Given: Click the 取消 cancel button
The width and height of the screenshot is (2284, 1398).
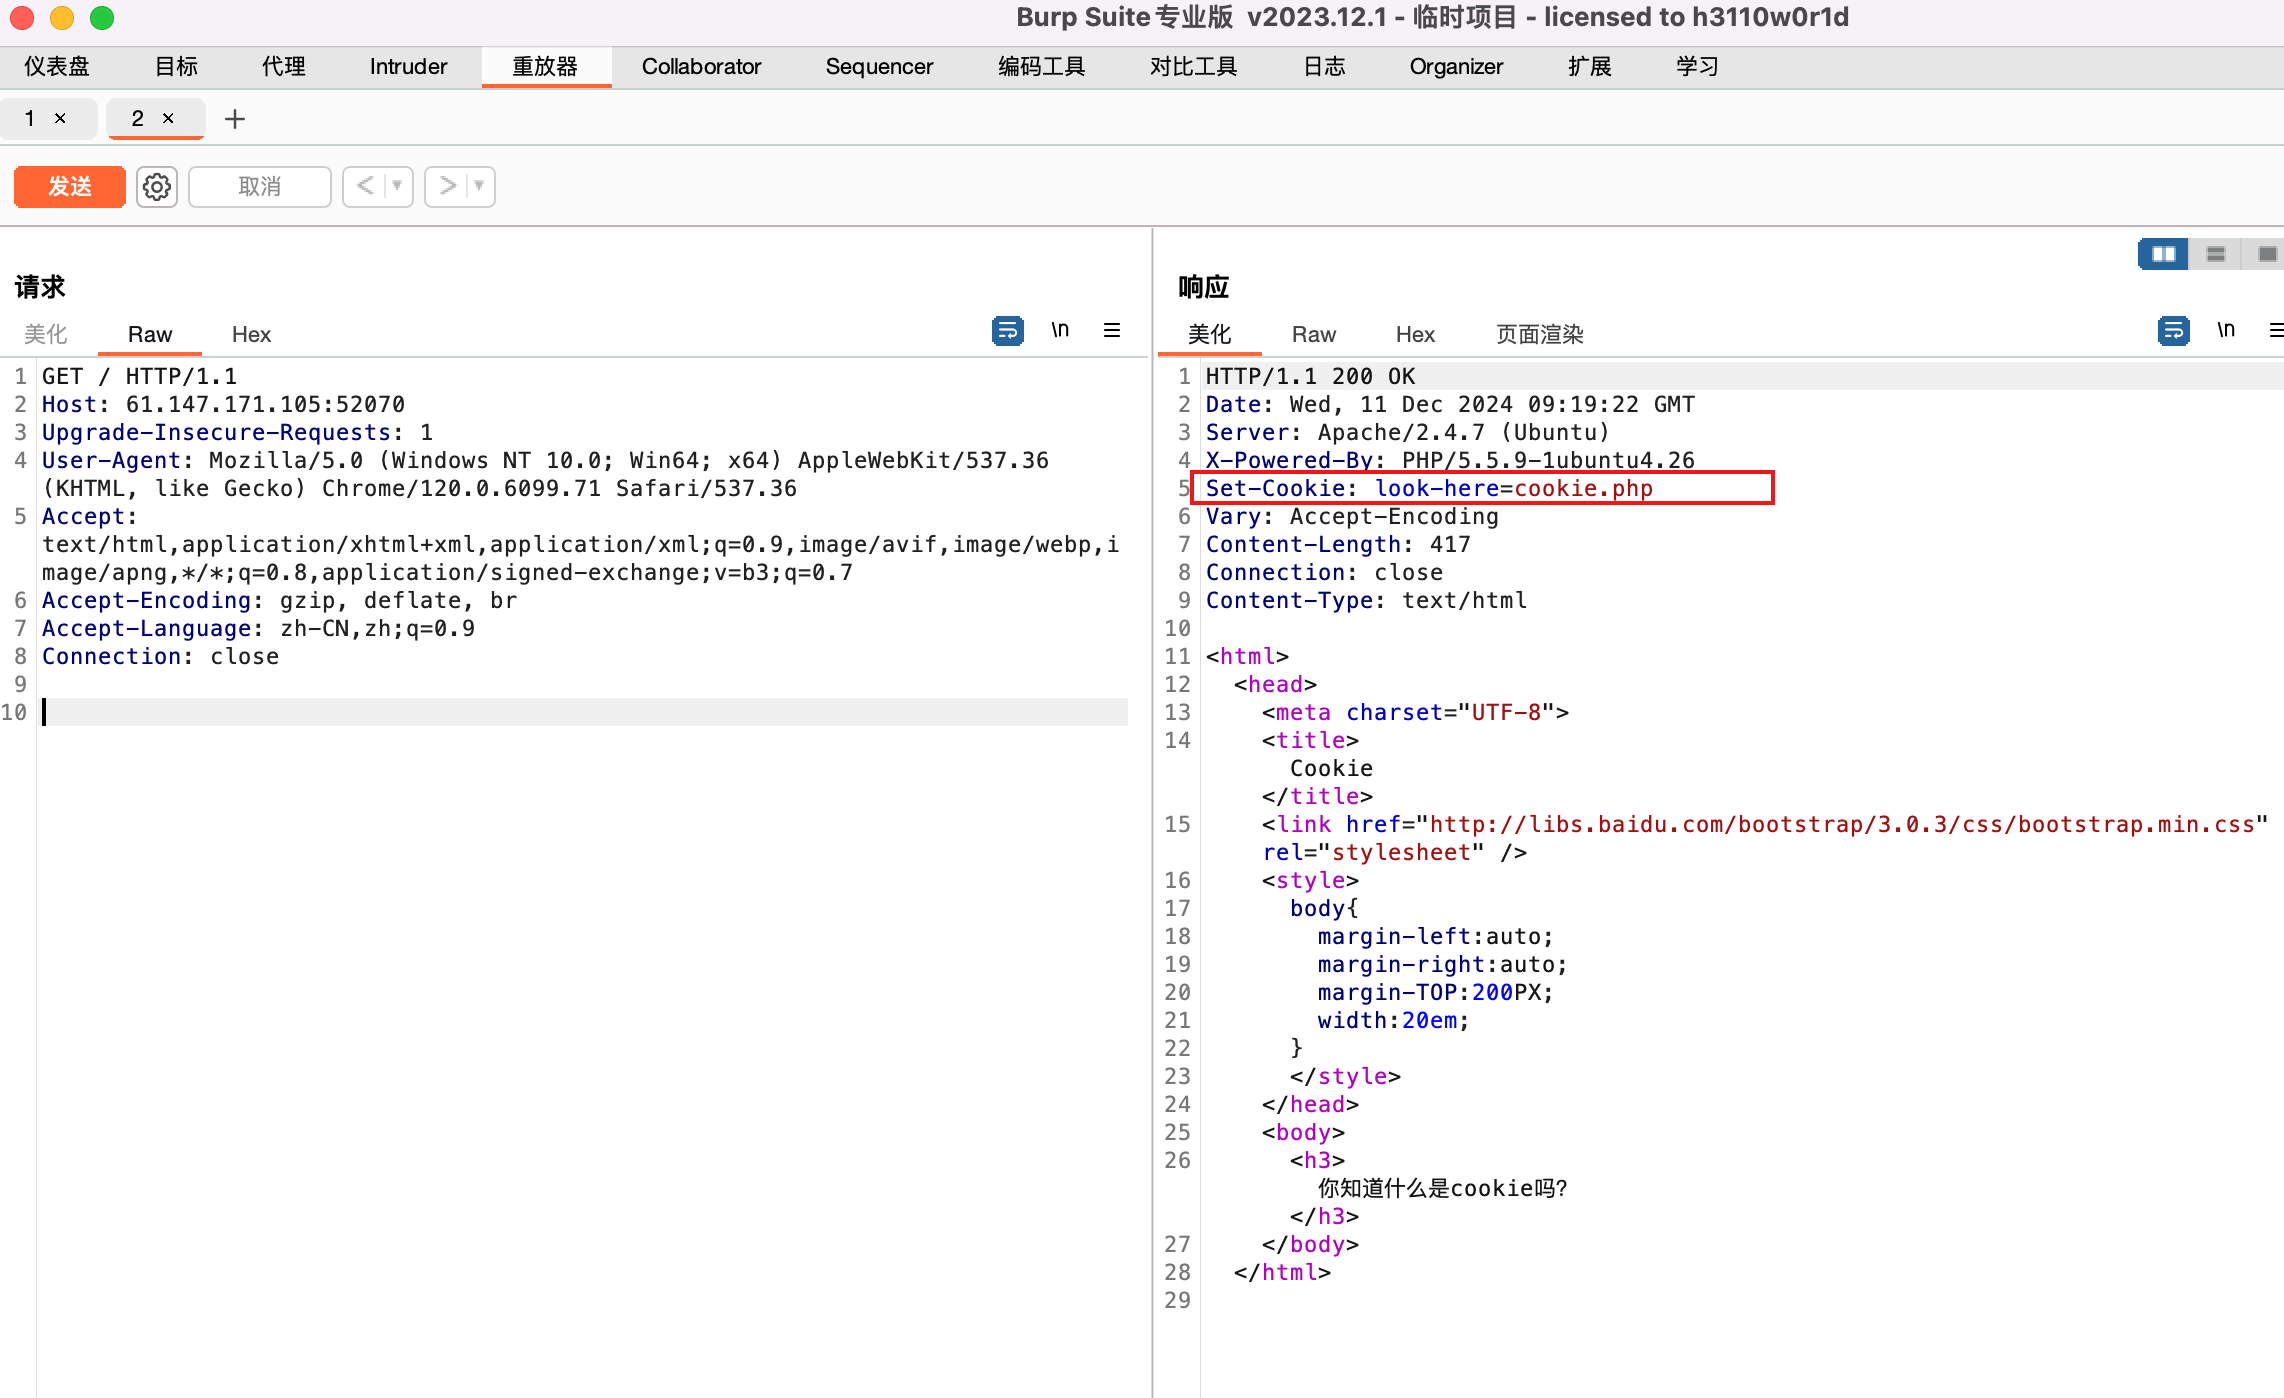Looking at the screenshot, I should pos(259,186).
